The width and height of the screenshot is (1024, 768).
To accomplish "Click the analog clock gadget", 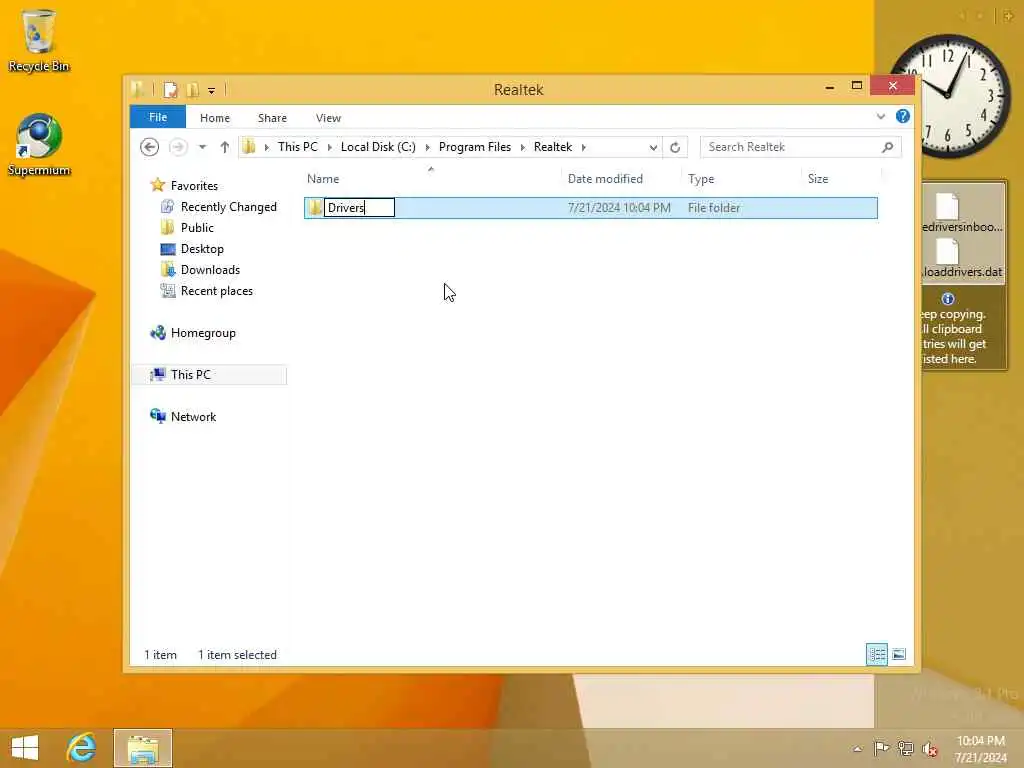I will point(950,97).
